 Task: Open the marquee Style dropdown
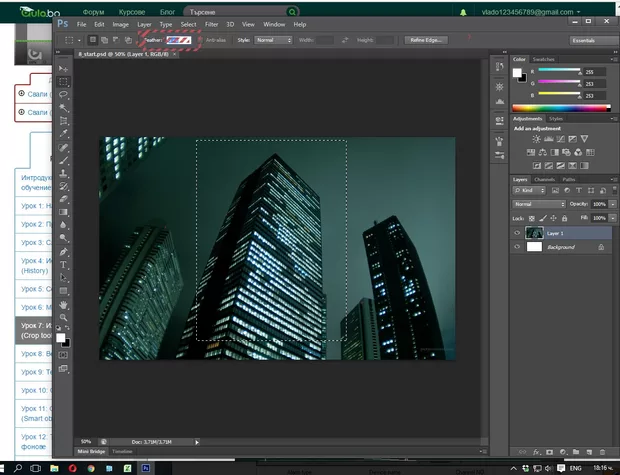click(x=273, y=40)
